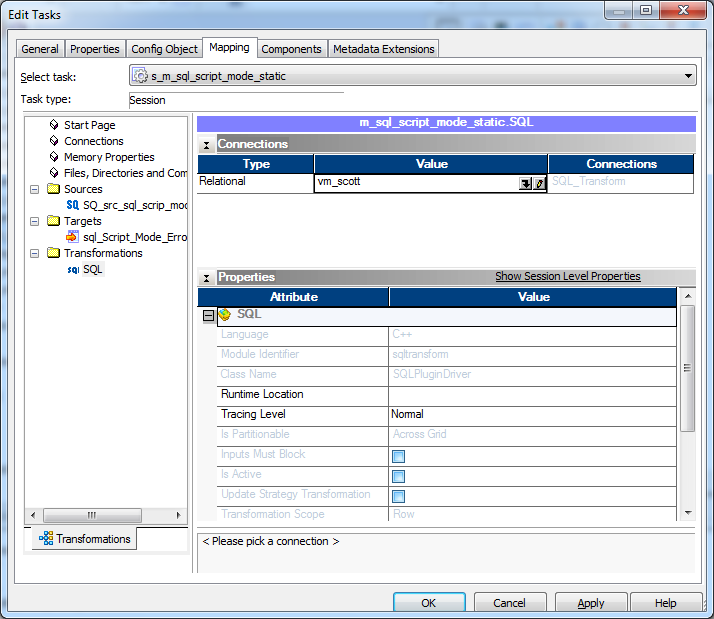Click the SQ source qualifier icon
Viewport: 714px width, 619px height.
pos(73,205)
